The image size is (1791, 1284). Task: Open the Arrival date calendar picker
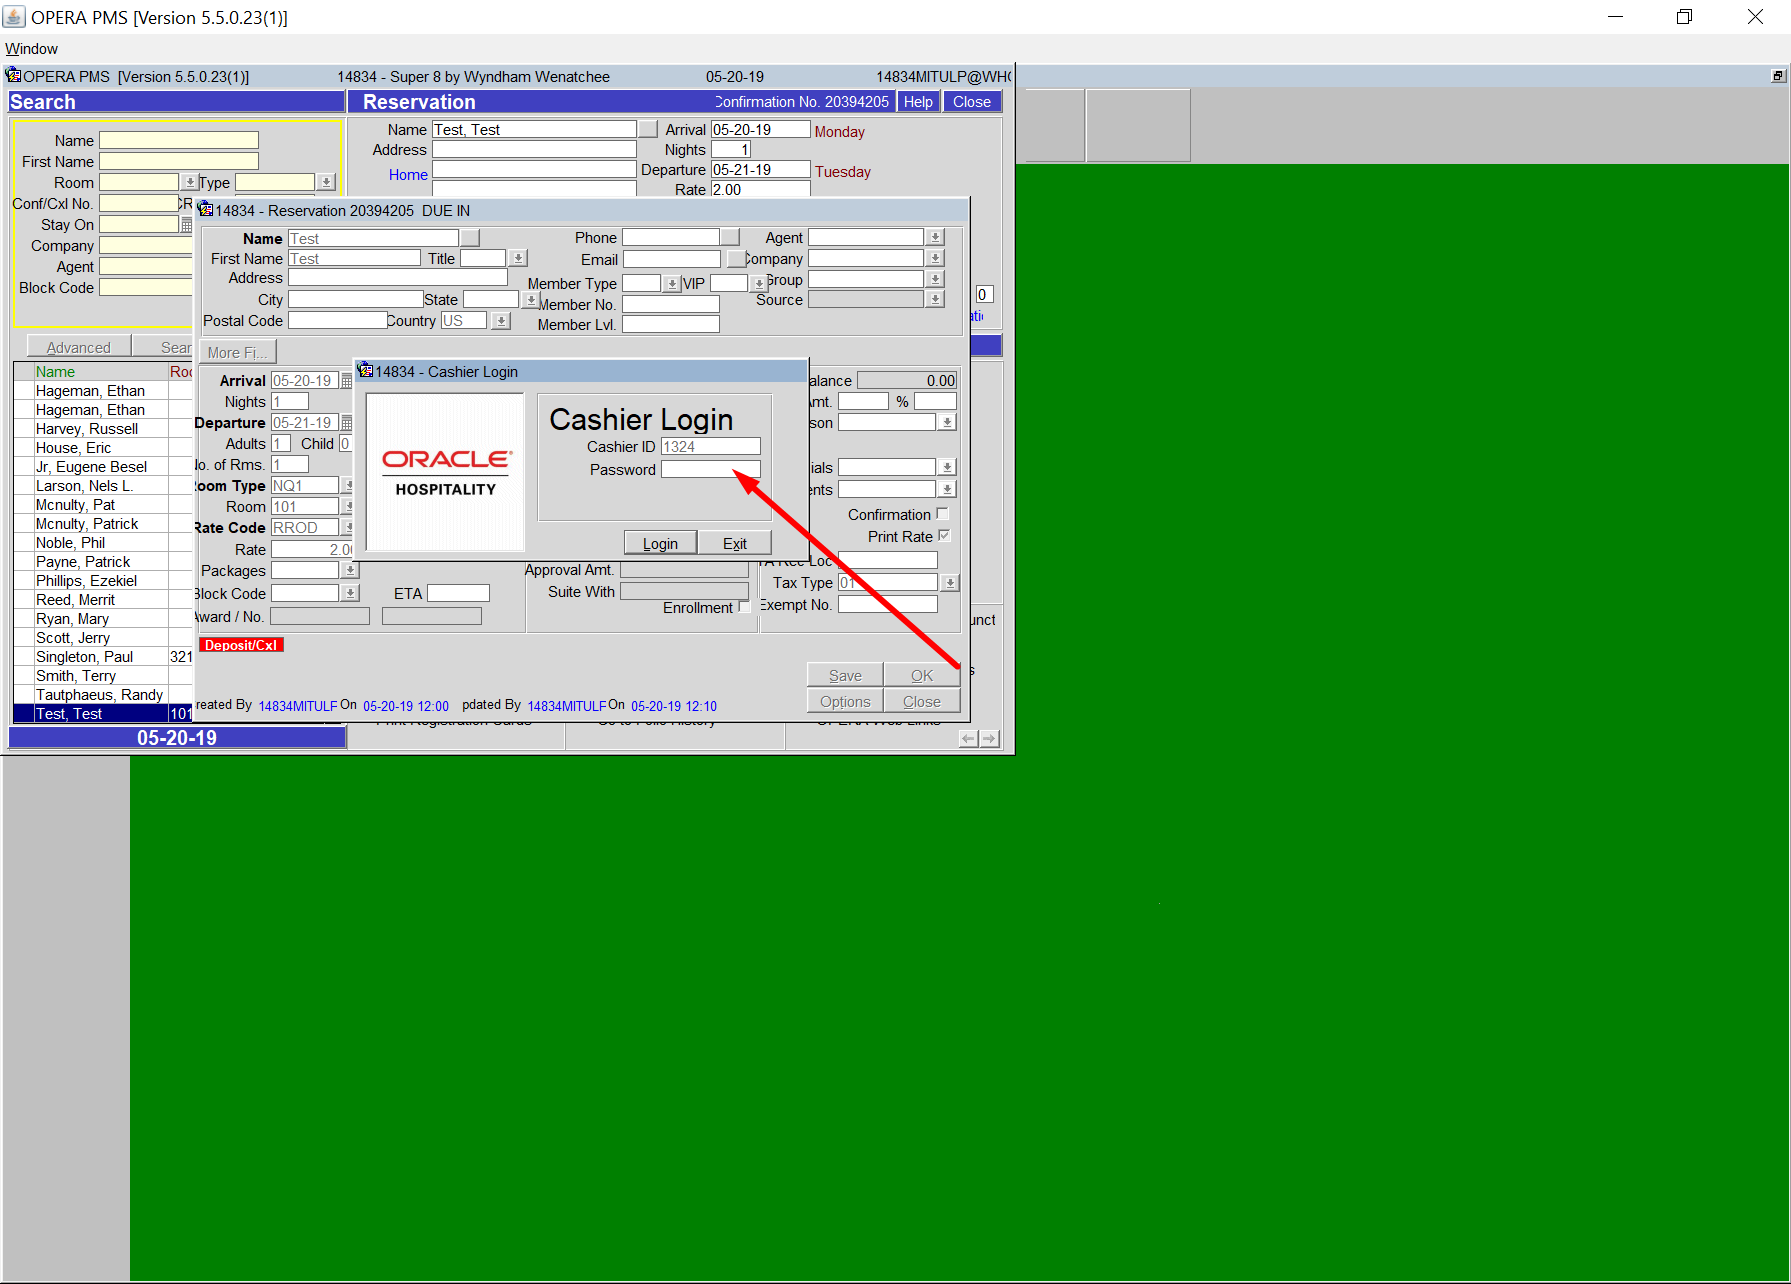tap(347, 381)
